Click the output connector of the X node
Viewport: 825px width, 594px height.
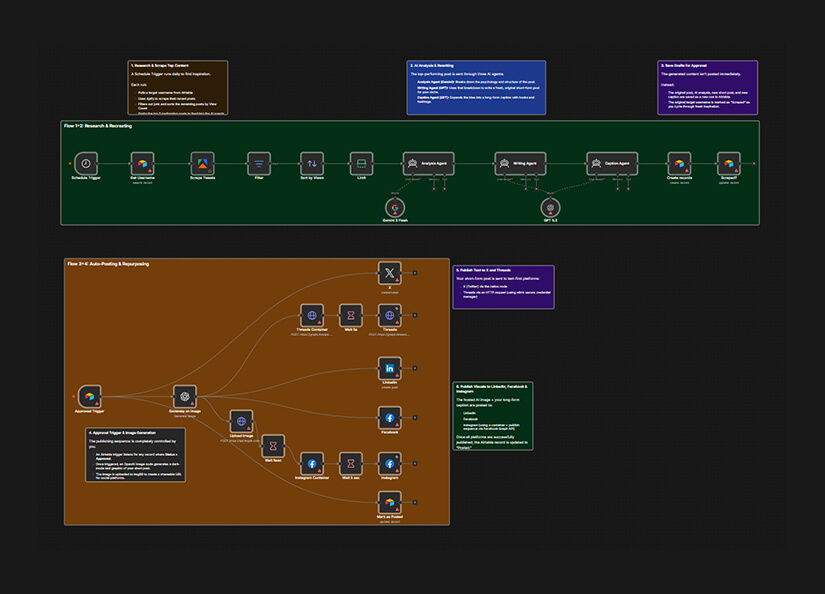pos(415,273)
